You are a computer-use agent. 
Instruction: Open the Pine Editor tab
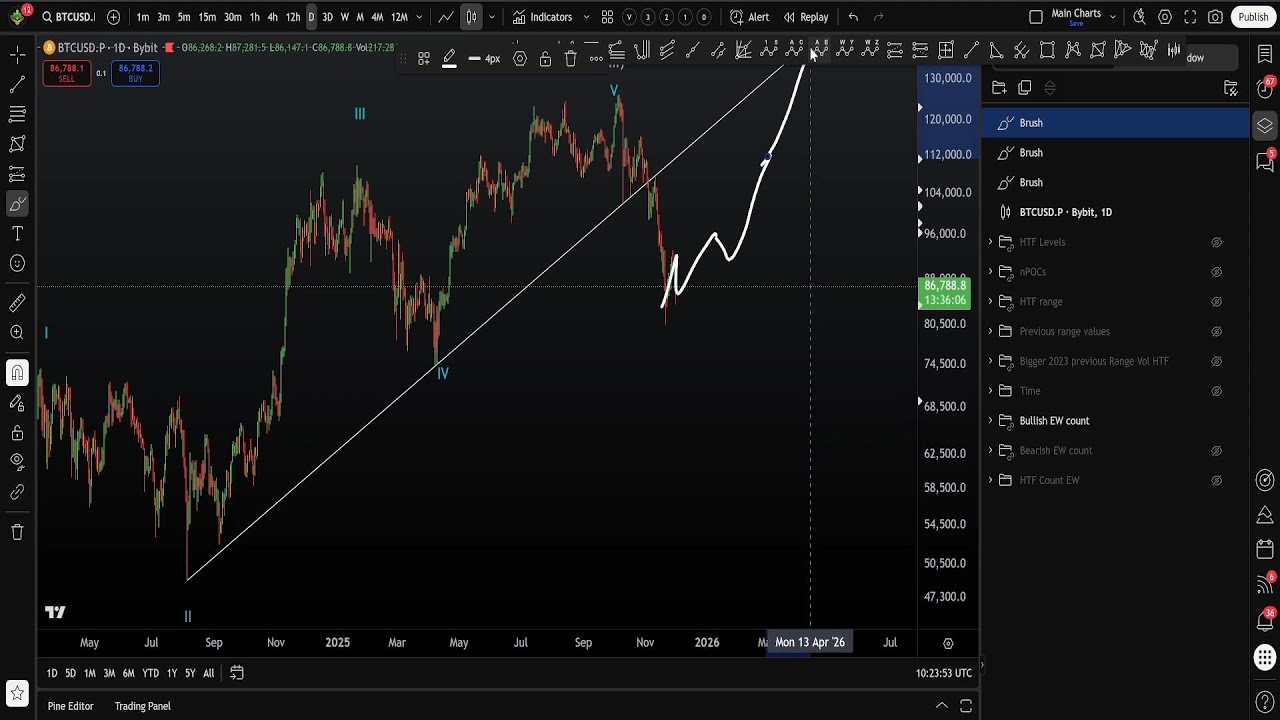pos(70,706)
